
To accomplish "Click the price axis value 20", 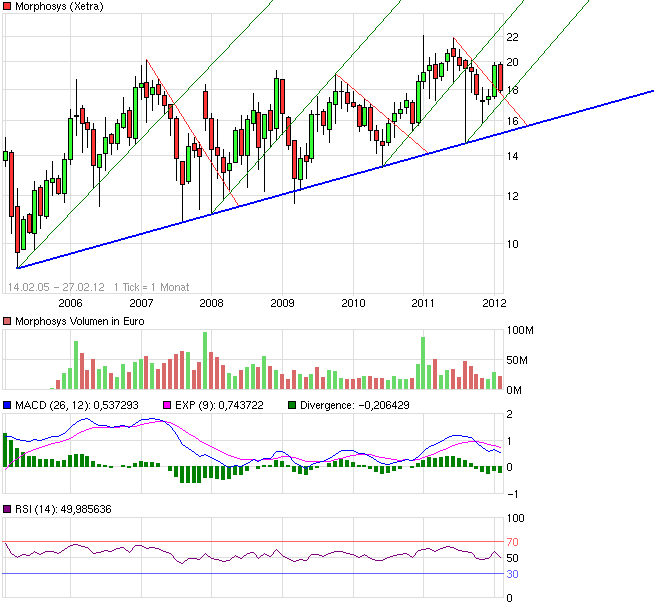I will pyautogui.click(x=512, y=62).
